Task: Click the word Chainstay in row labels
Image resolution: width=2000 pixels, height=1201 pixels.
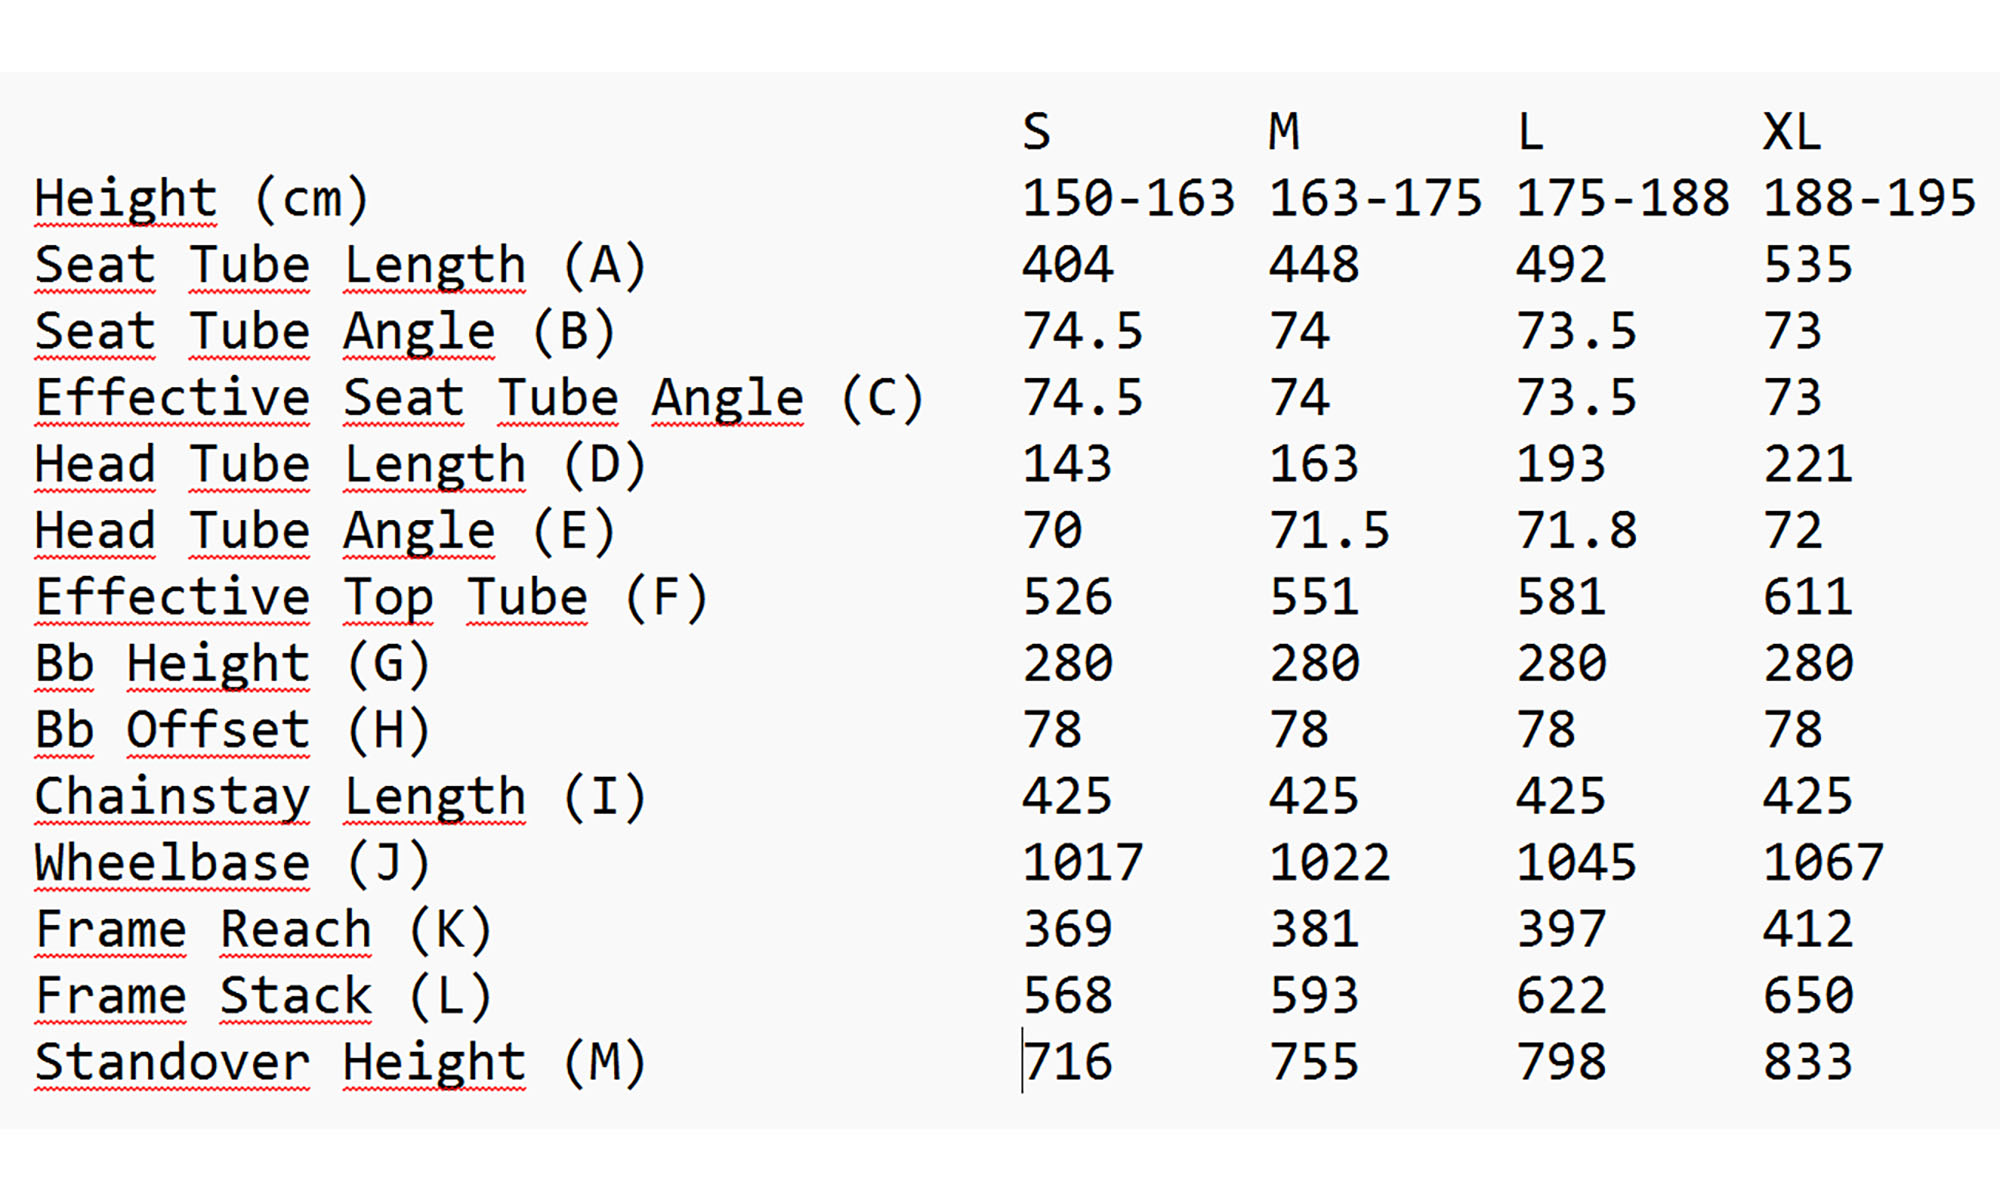Action: click(x=172, y=797)
